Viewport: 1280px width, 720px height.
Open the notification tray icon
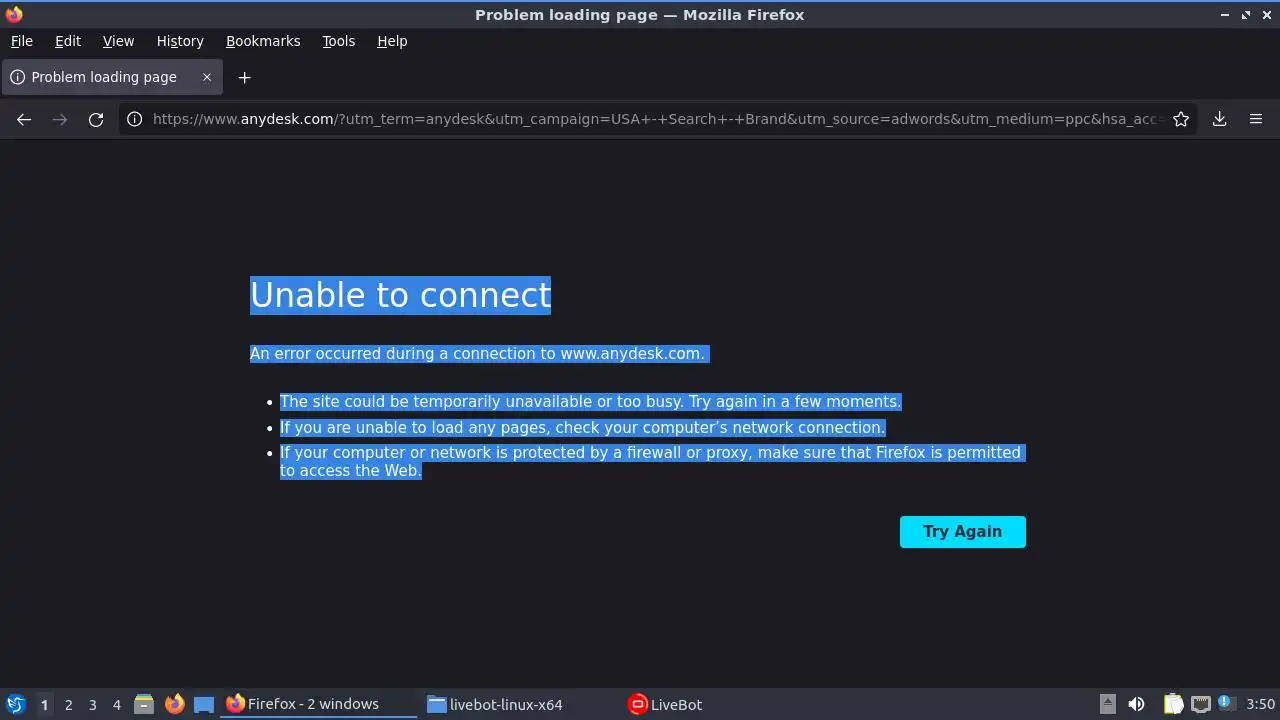1227,705
